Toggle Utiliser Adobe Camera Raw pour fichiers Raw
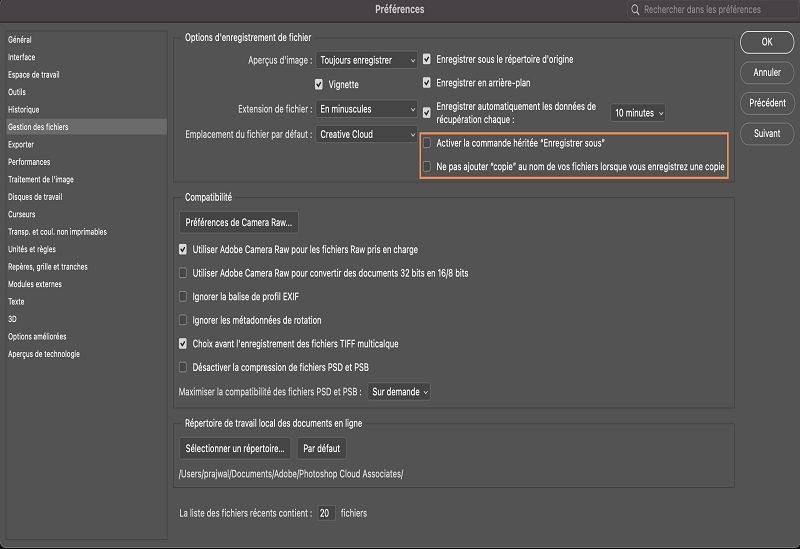The image size is (800, 549). point(183,249)
